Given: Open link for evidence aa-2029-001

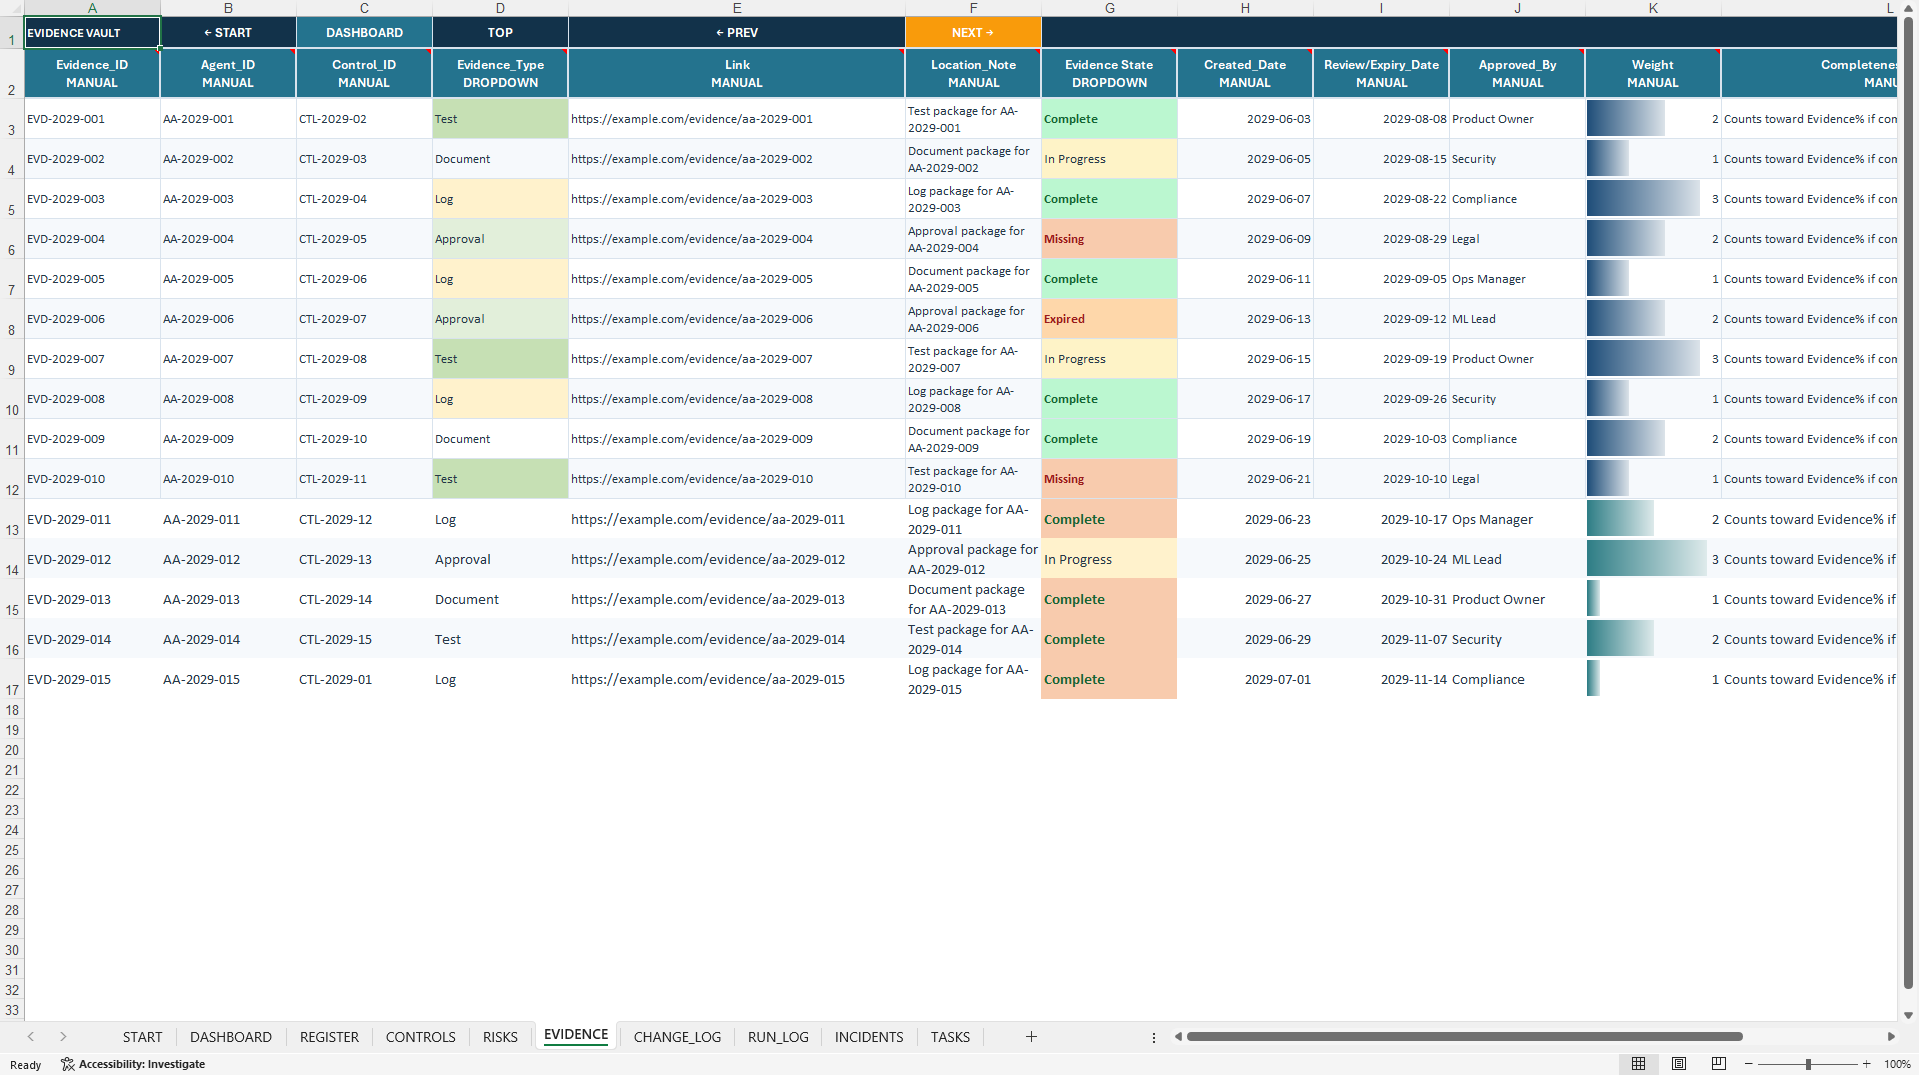Looking at the screenshot, I should coord(691,119).
